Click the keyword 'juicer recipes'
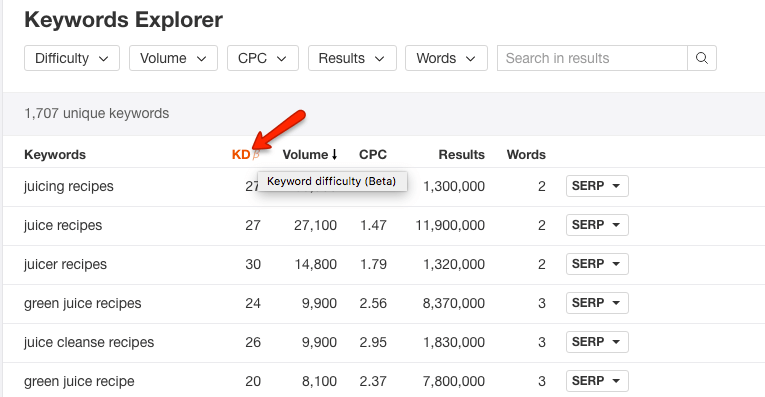The image size is (765, 397). (65, 265)
